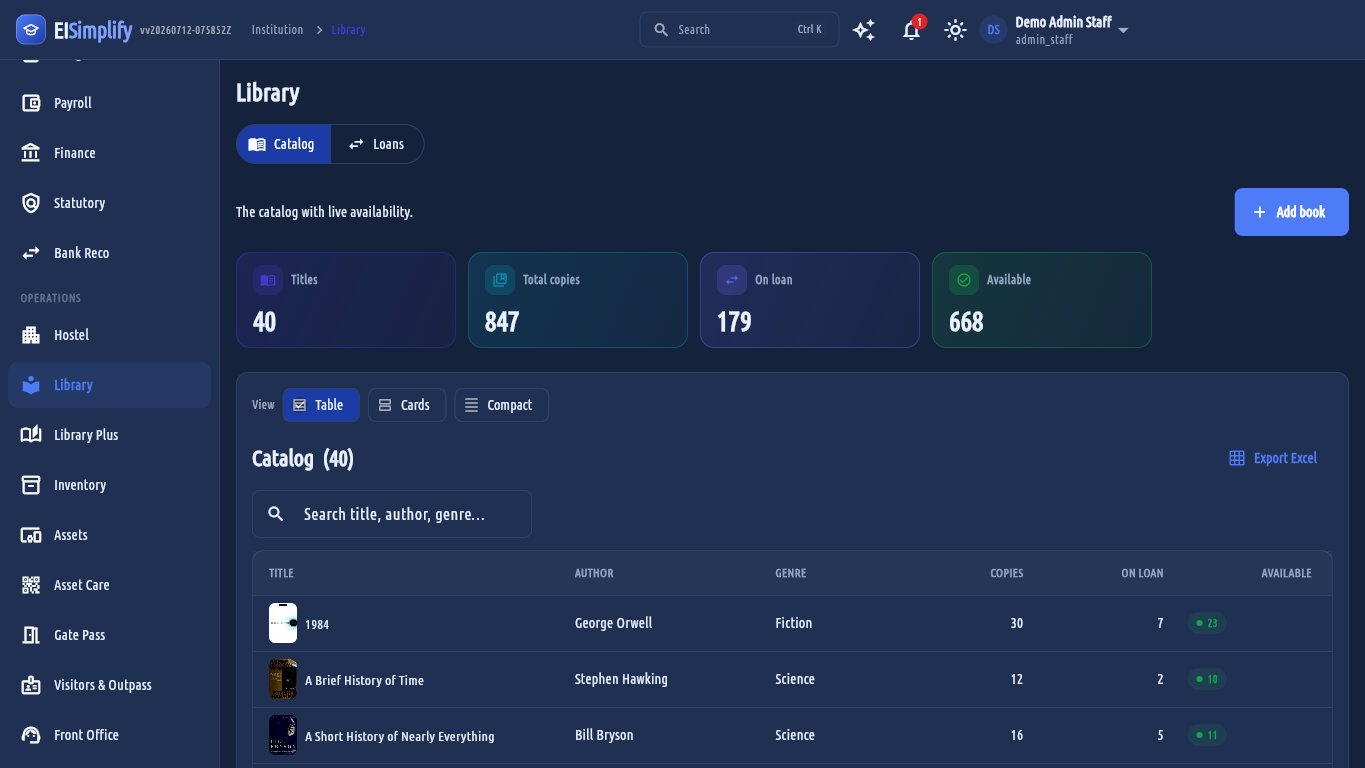Viewport: 1365px width, 768px height.
Task: Click the Titles stat card
Action: [x=346, y=300]
